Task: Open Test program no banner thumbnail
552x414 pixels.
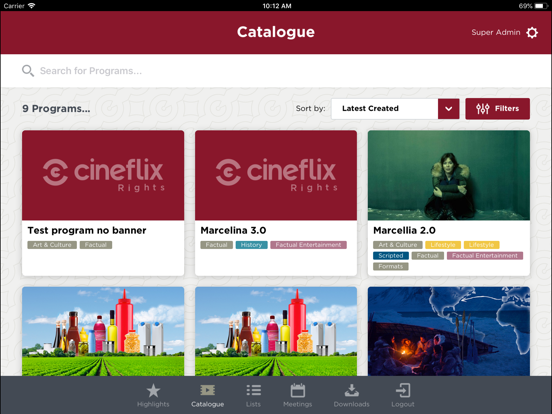Action: (x=103, y=175)
